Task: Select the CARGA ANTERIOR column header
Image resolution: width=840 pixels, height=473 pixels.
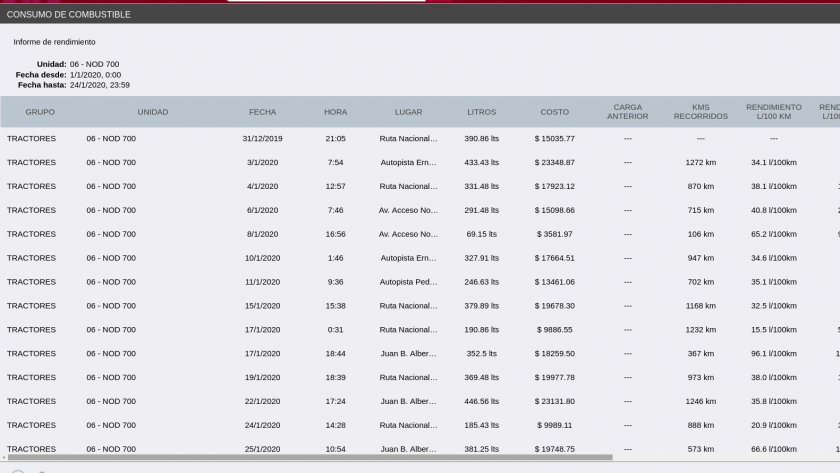Action: [x=627, y=112]
